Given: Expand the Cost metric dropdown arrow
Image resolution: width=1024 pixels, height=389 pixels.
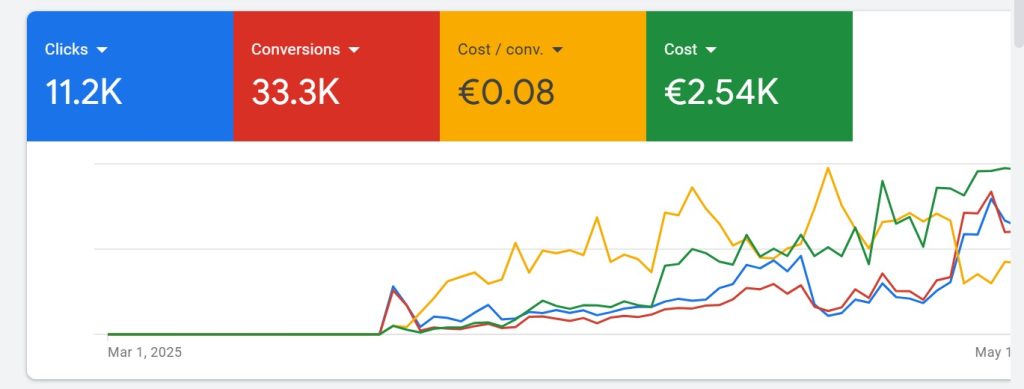Looking at the screenshot, I should pos(711,50).
